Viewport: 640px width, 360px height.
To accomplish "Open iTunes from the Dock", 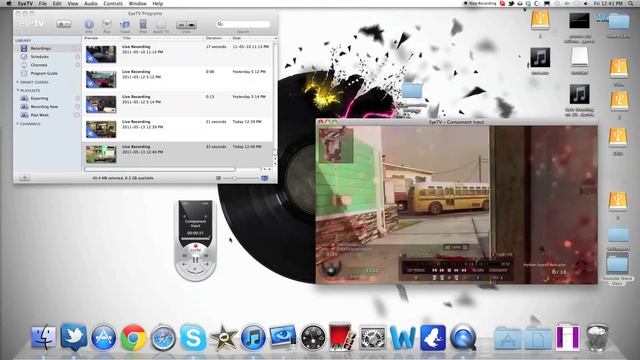I will pyautogui.click(x=253, y=338).
